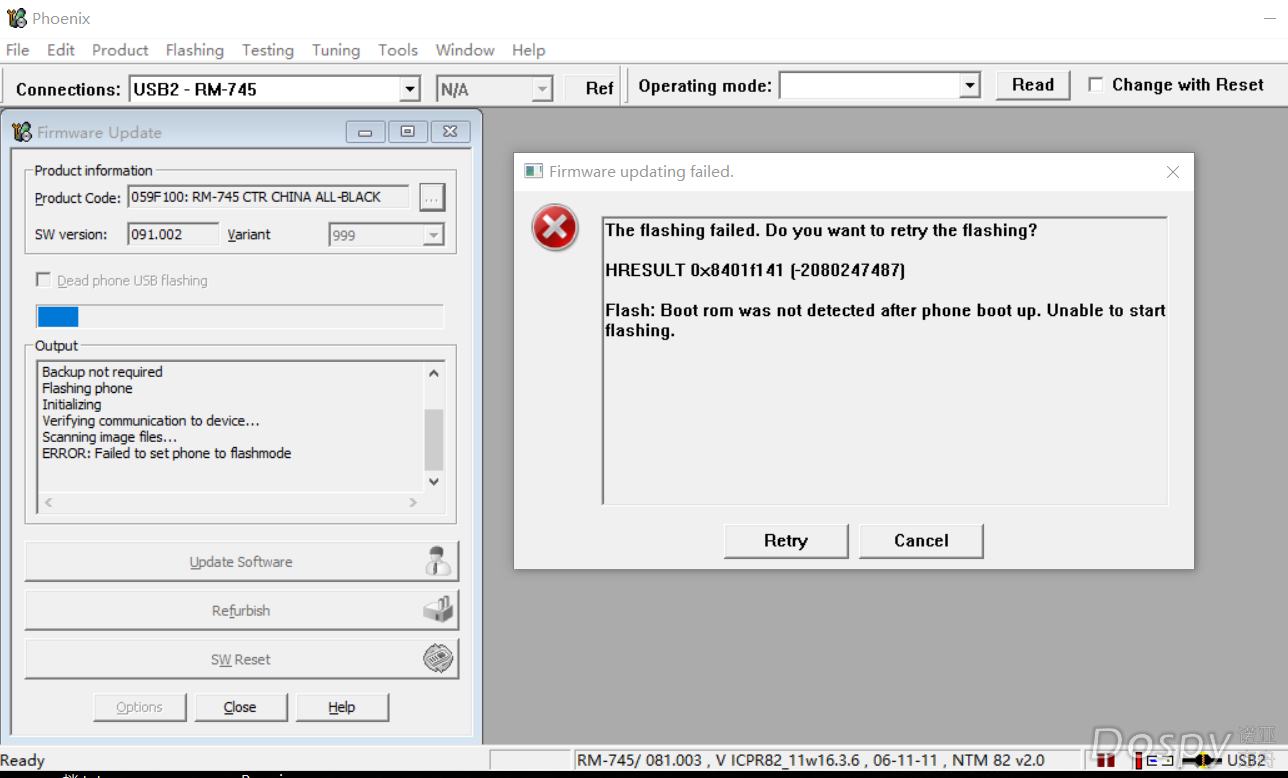
Task: Toggle the Change with Reset checkbox
Action: tap(1096, 85)
